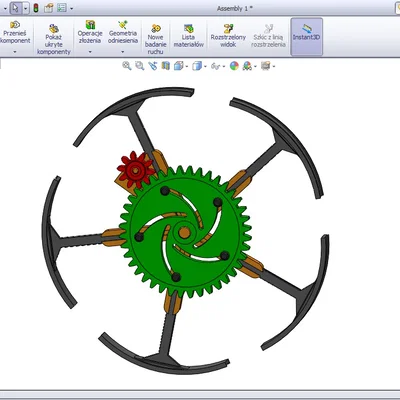Activate Section View icon
This screenshot has width=400, height=400.
(x=166, y=66)
